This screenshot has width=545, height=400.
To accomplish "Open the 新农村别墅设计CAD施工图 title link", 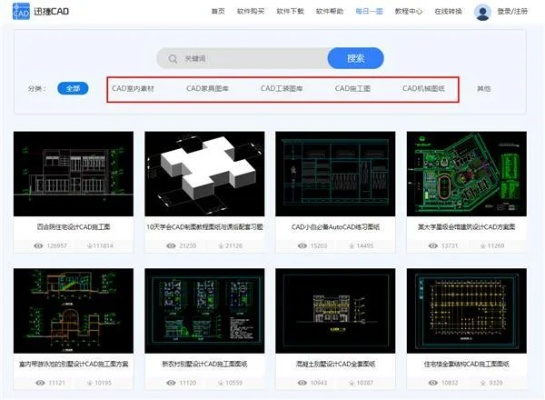I will tap(204, 364).
